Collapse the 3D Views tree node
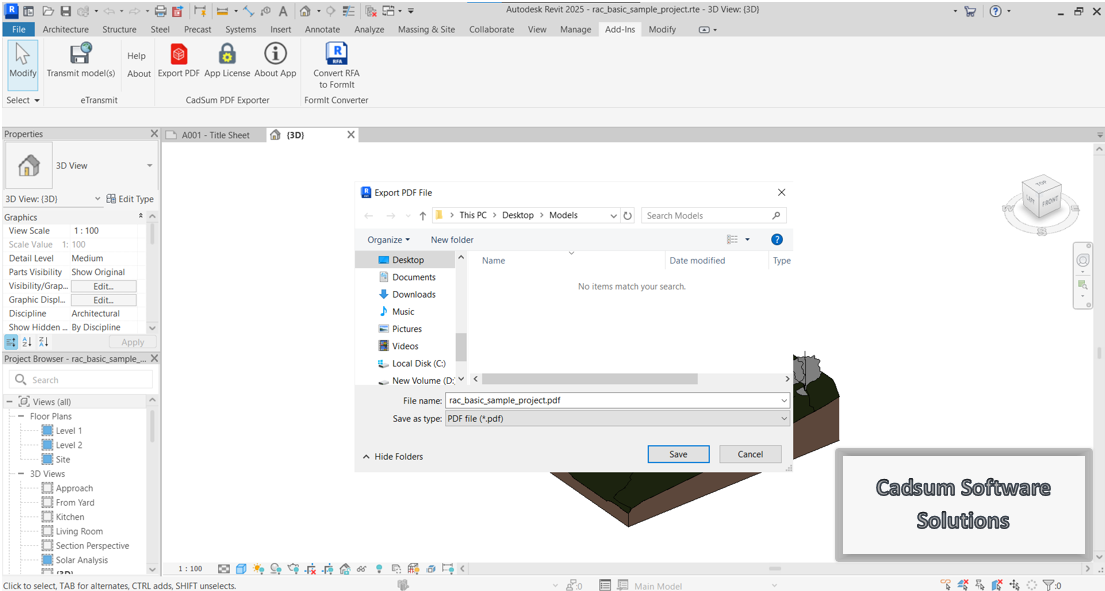Screen dimensions: 1105x591 [21, 474]
